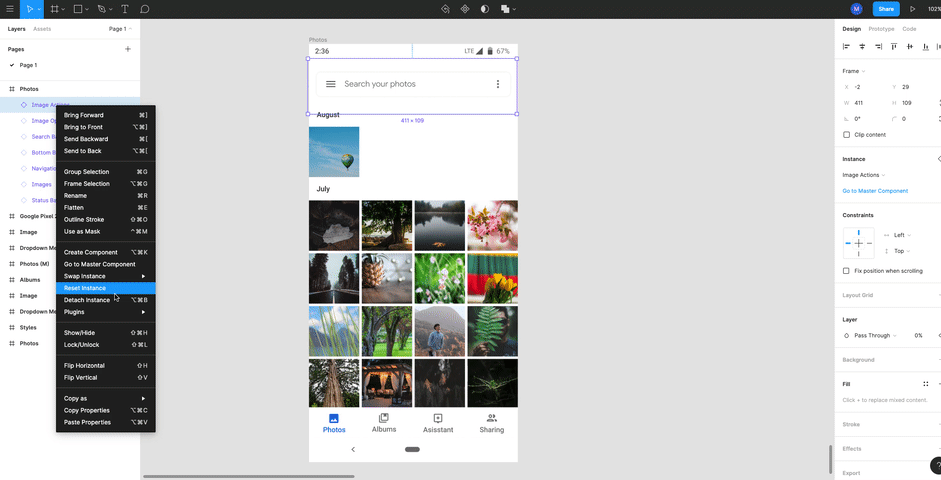Click the Boolean union toolbar icon

505,9
